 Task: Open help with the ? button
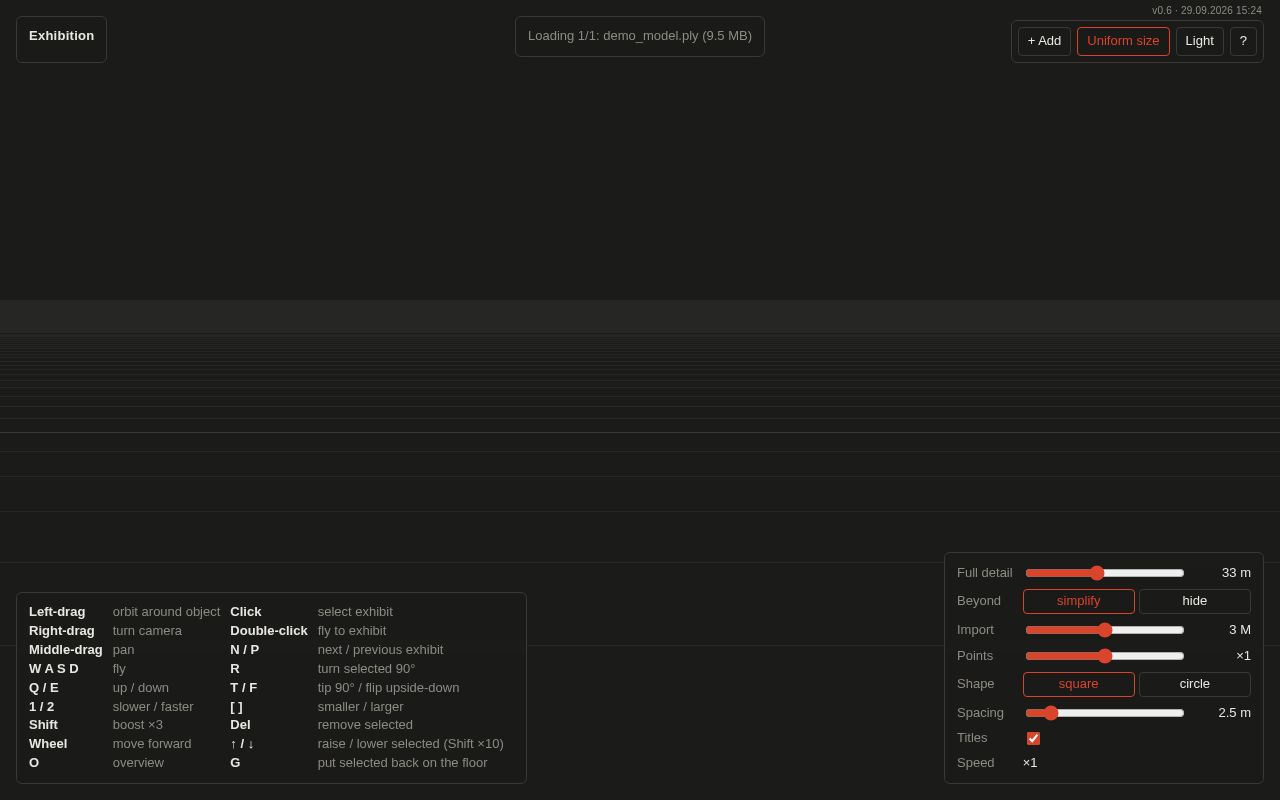pos(1243,41)
